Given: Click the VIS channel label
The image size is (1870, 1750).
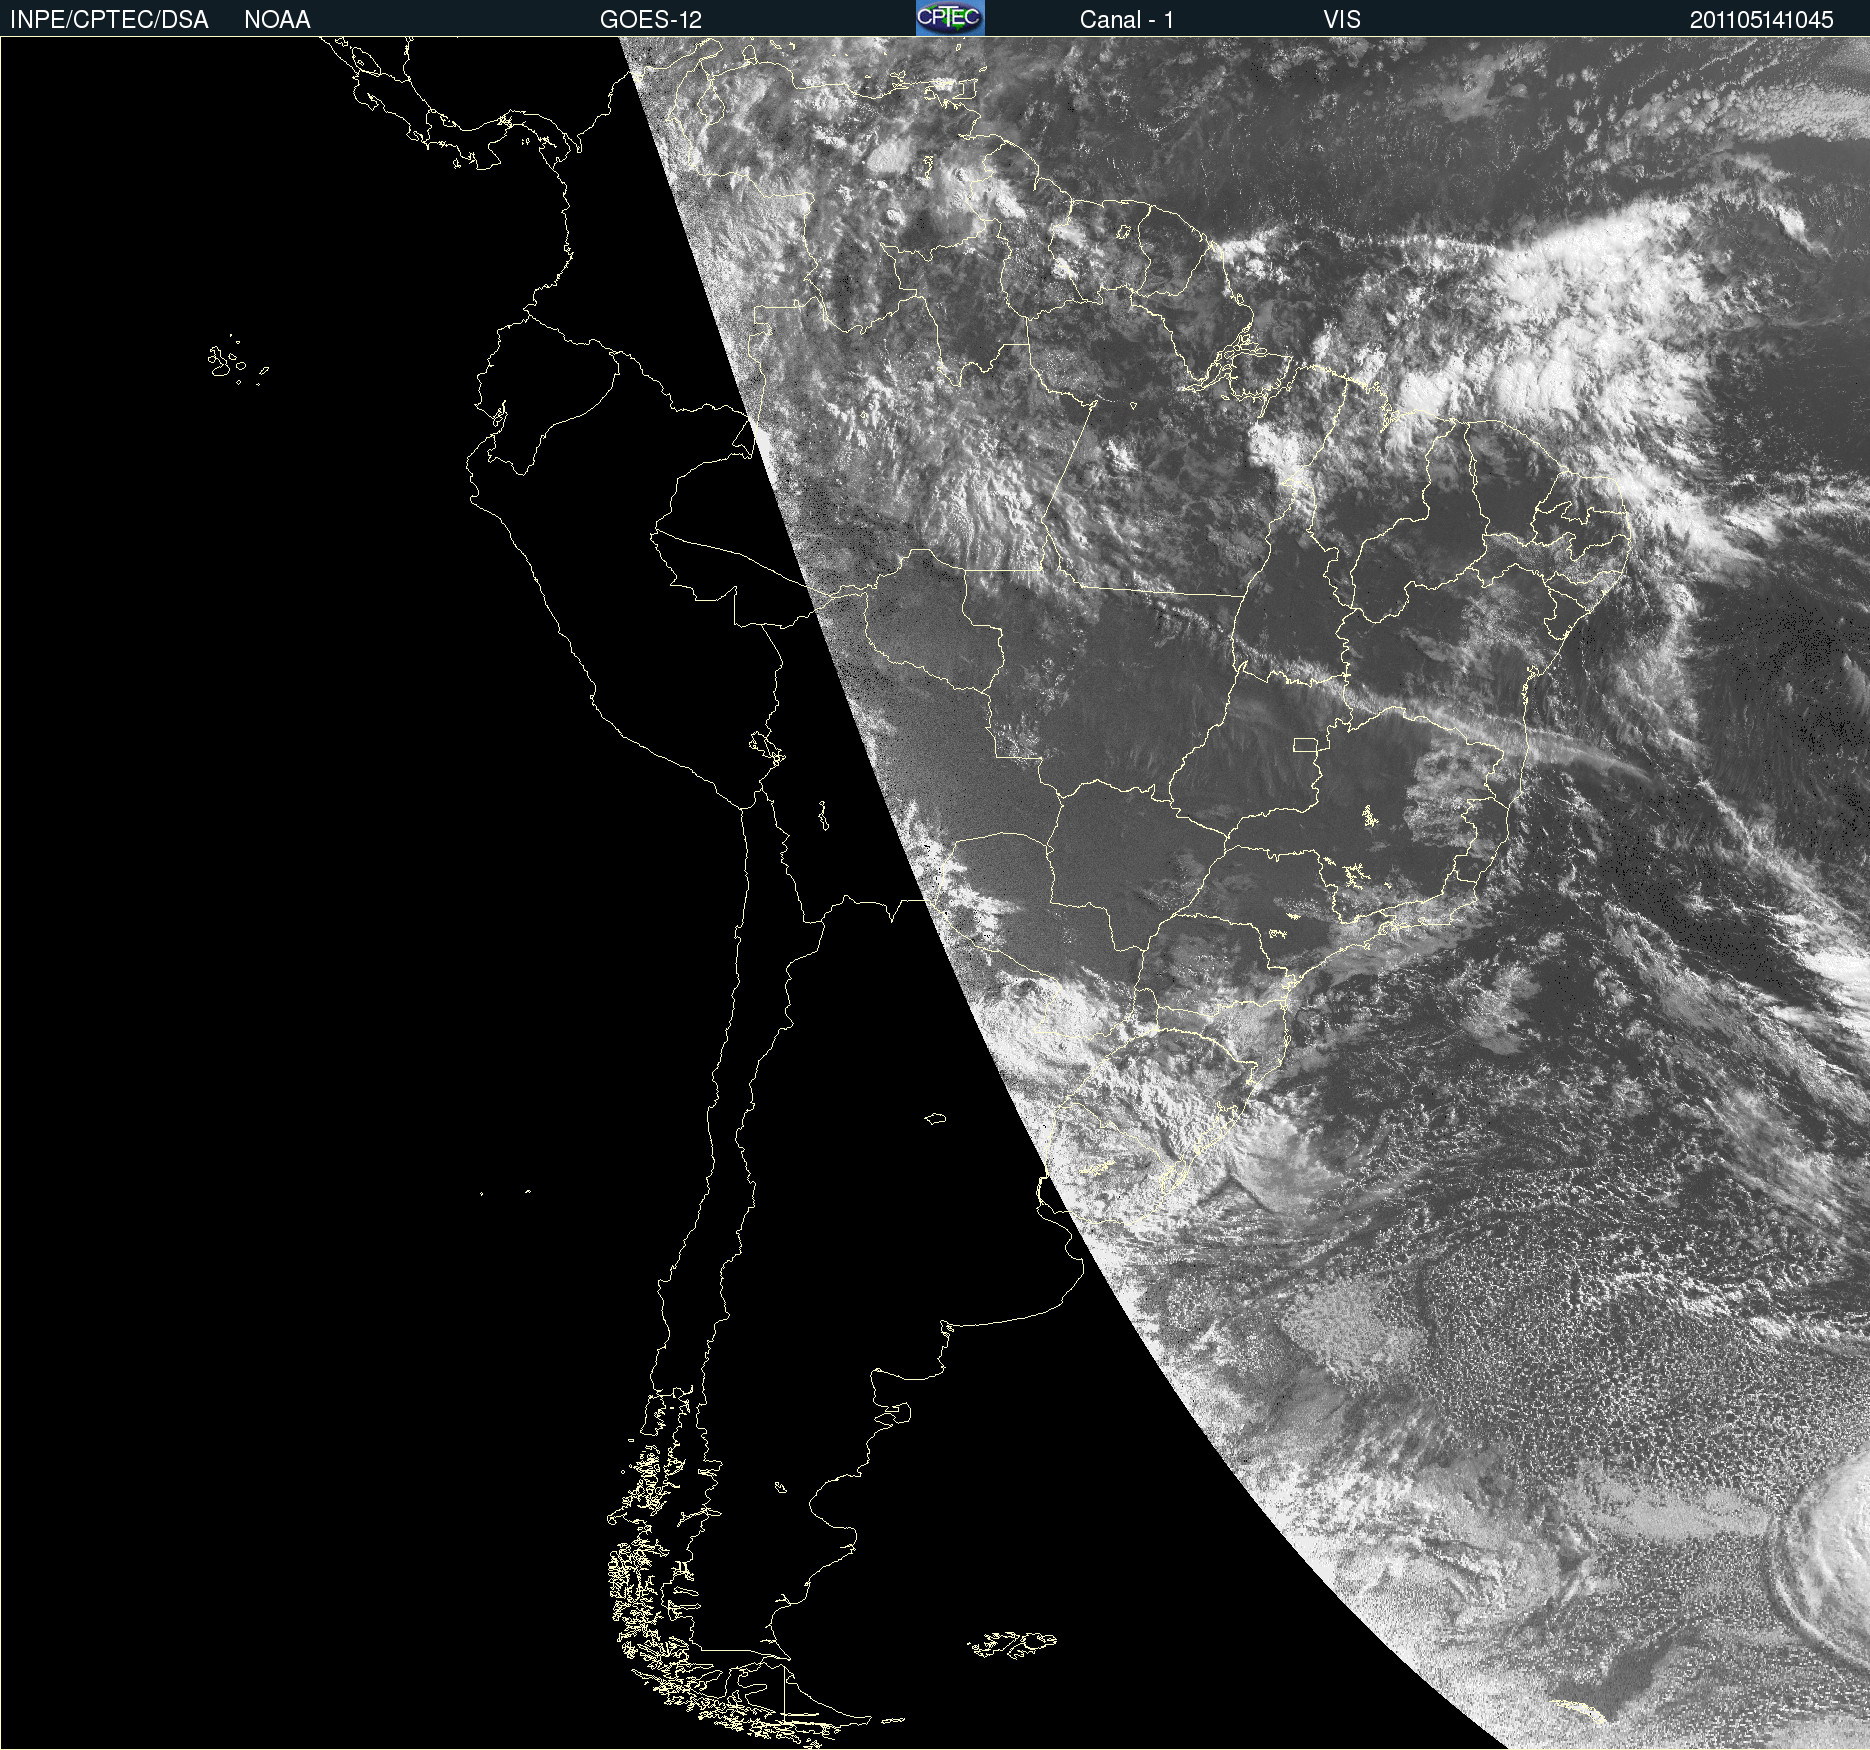Looking at the screenshot, I should point(1342,20).
